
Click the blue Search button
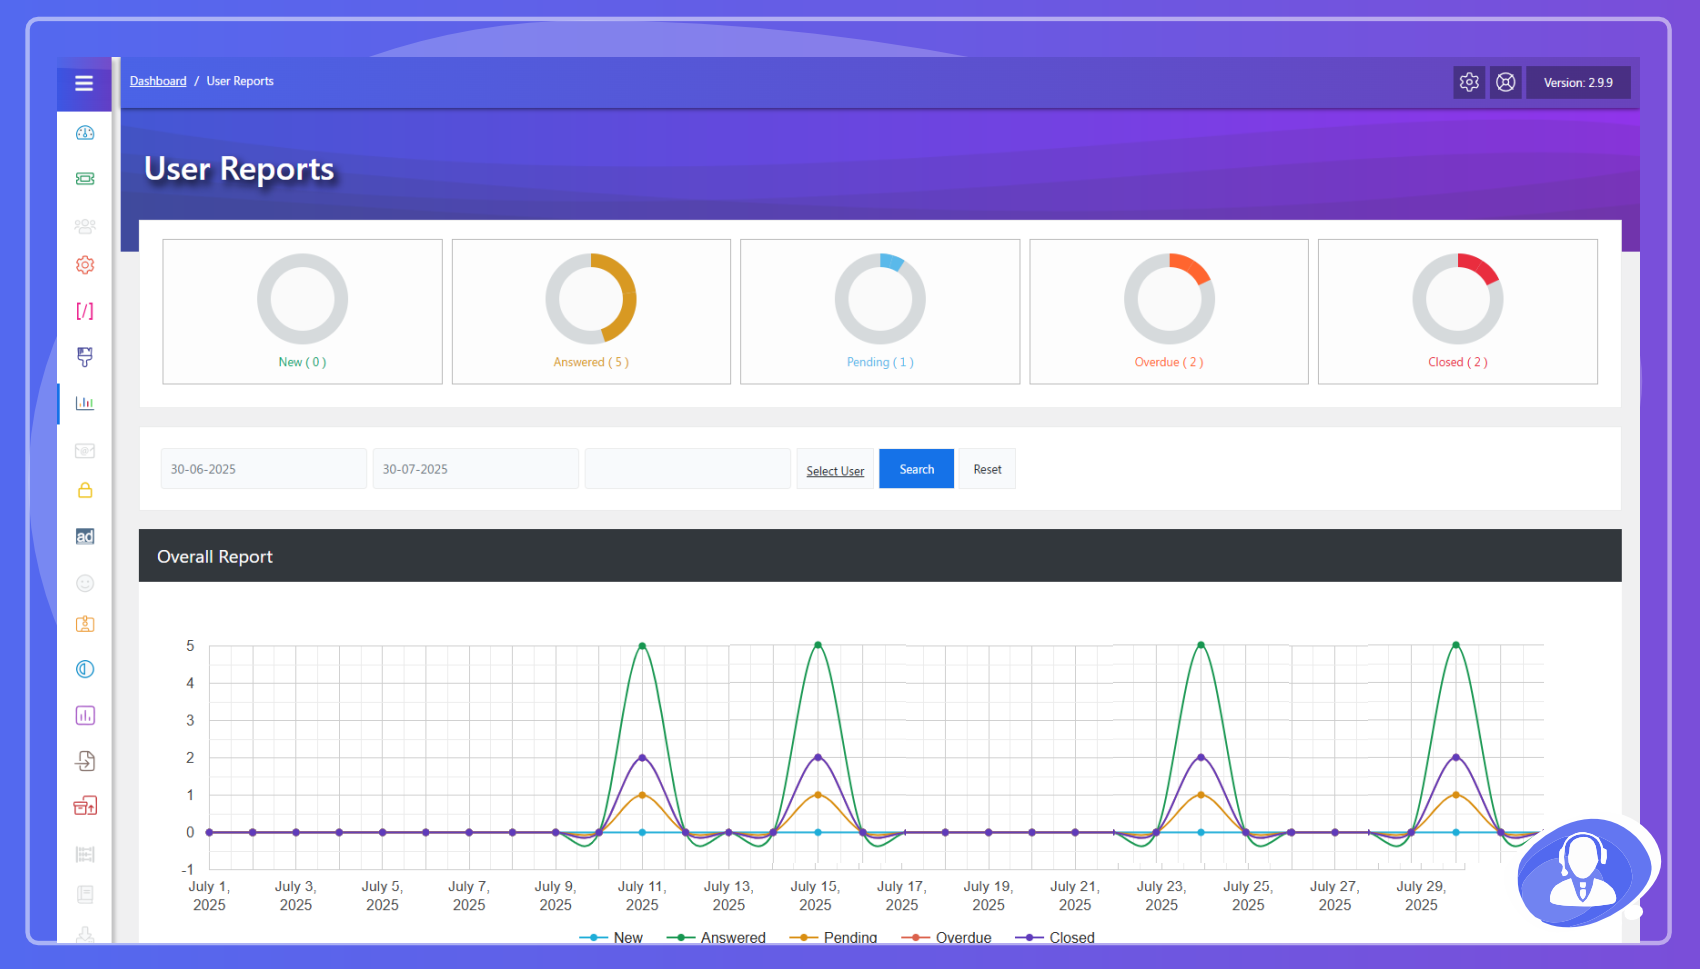(916, 469)
